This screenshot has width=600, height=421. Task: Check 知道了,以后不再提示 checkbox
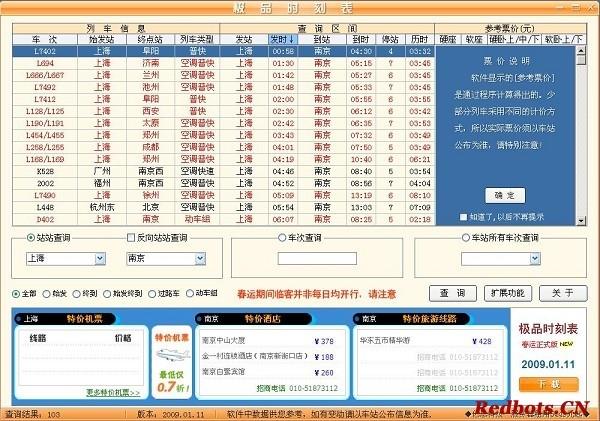click(463, 217)
